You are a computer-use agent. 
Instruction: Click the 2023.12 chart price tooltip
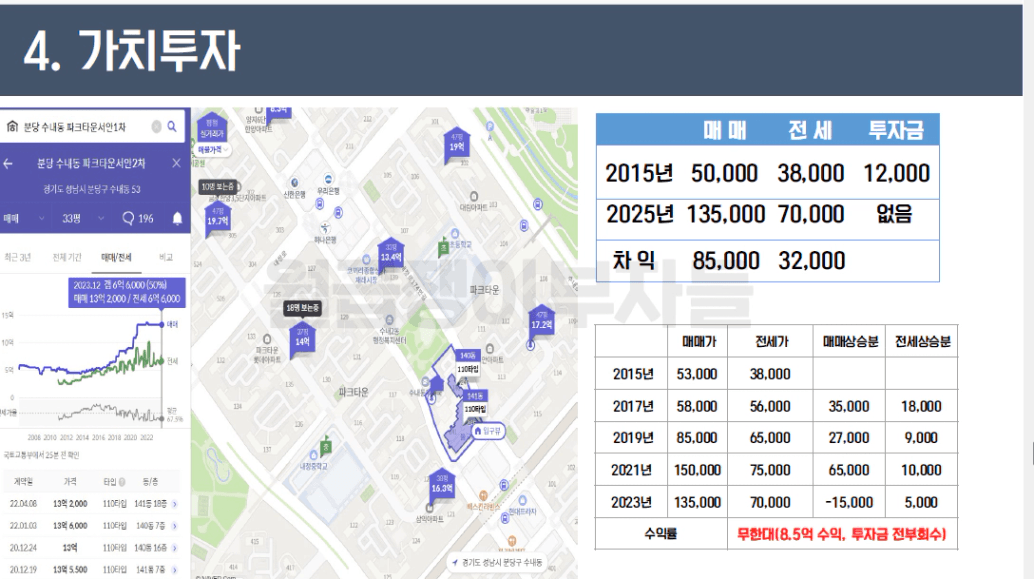click(127, 292)
